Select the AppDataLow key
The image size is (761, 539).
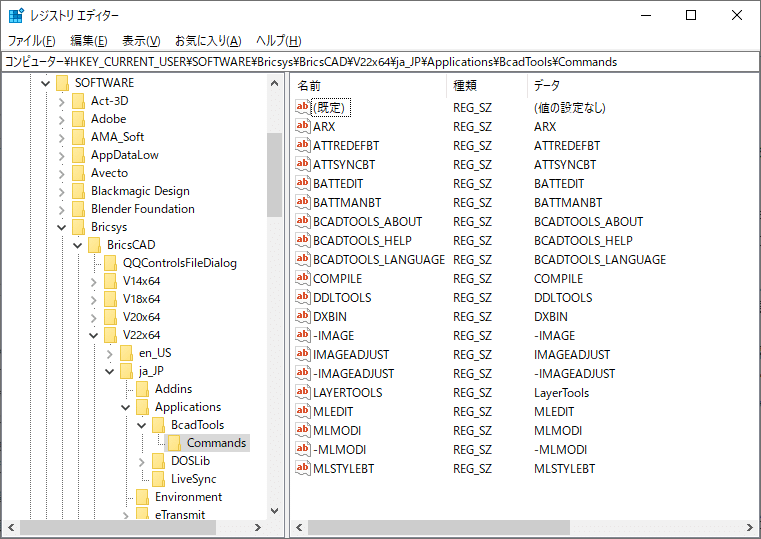coord(125,155)
